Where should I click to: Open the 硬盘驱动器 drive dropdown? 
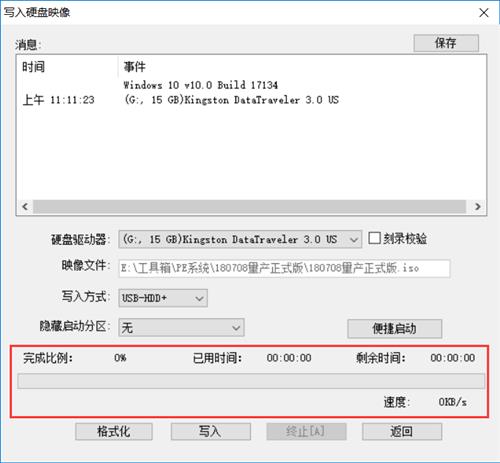[x=240, y=239]
